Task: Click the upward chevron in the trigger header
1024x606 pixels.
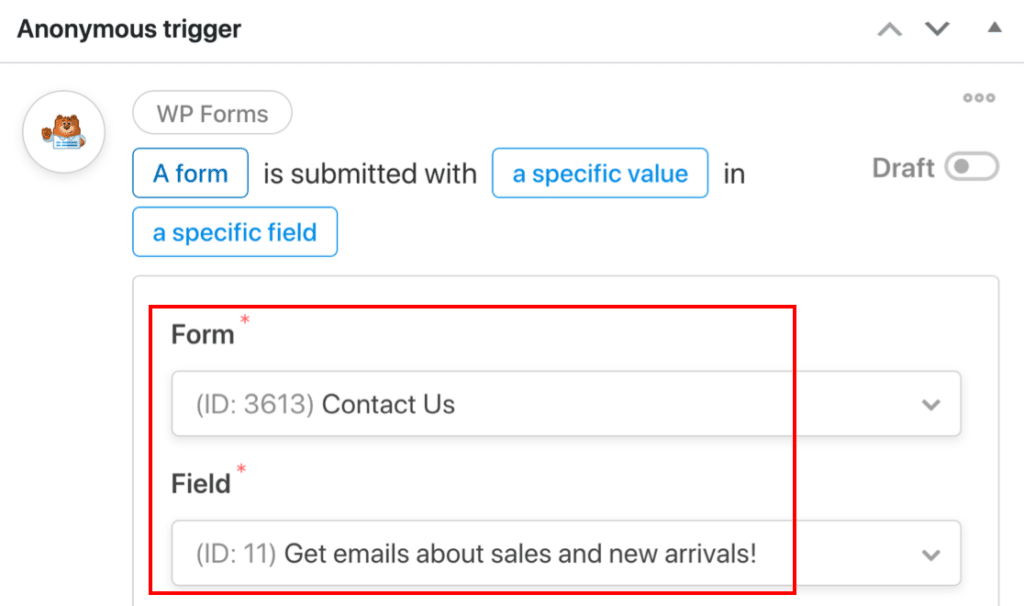Action: [888, 29]
